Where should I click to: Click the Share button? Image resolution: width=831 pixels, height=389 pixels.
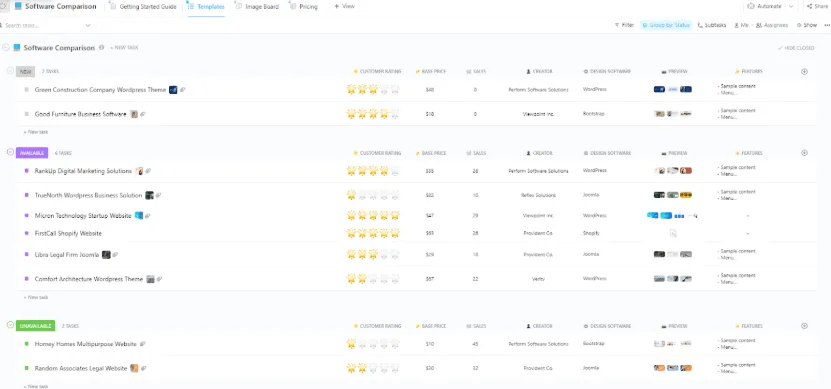pos(817,6)
